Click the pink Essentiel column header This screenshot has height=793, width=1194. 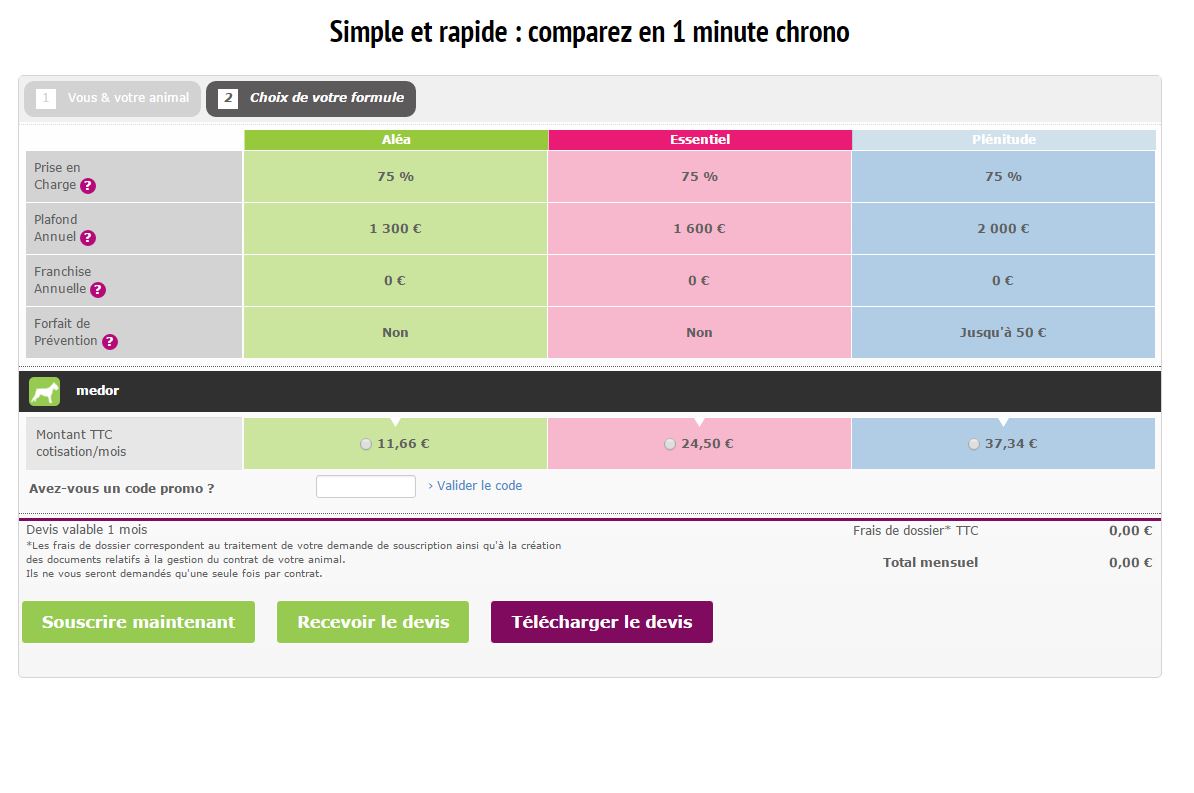pos(700,140)
